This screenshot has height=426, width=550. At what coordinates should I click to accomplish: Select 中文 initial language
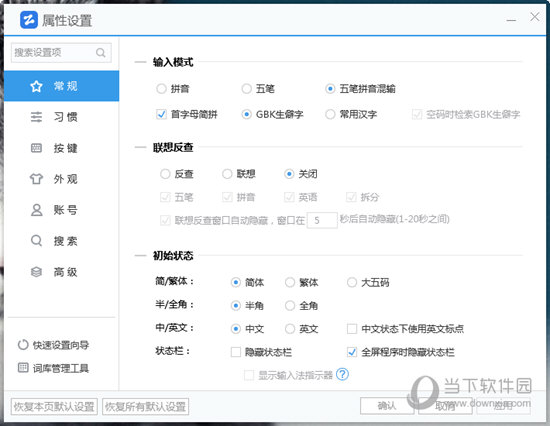click(236, 329)
